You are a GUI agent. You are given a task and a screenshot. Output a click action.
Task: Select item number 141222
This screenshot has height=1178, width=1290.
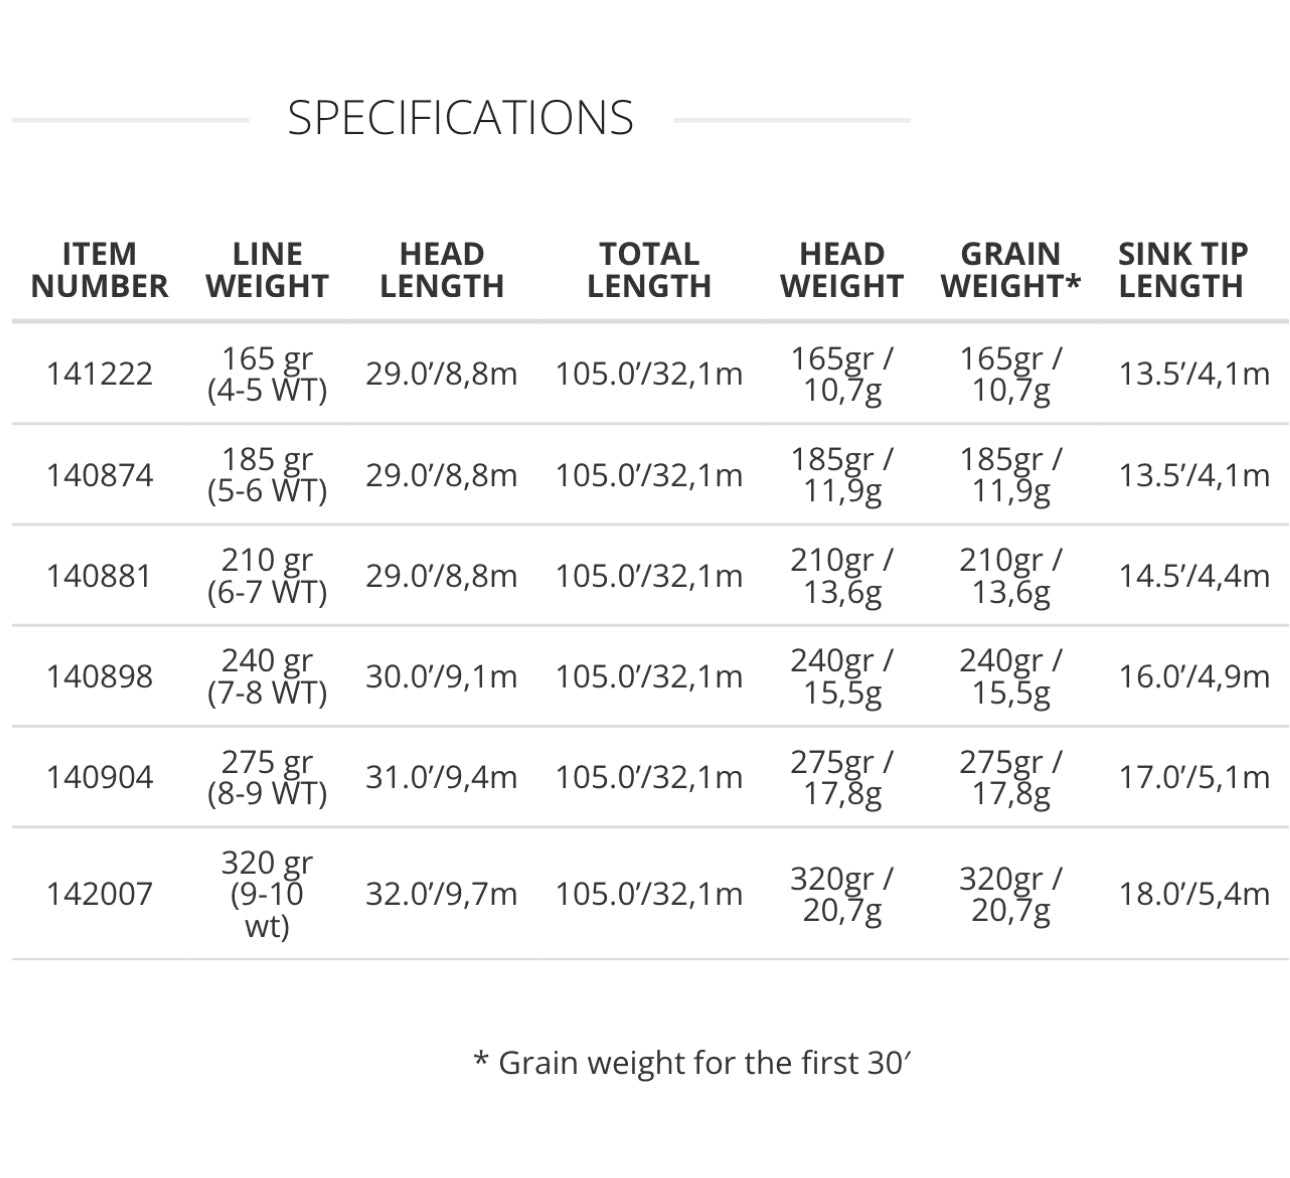(x=99, y=374)
